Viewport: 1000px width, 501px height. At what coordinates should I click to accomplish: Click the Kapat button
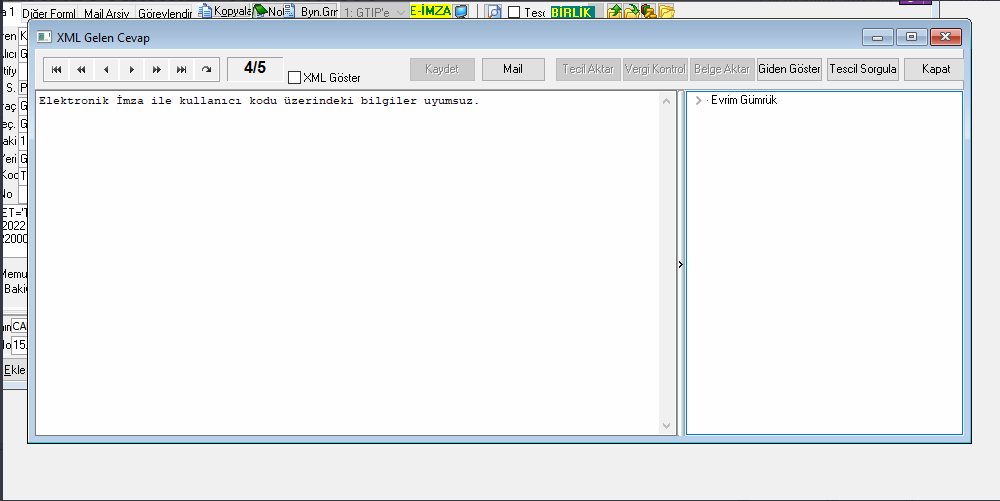[x=936, y=69]
